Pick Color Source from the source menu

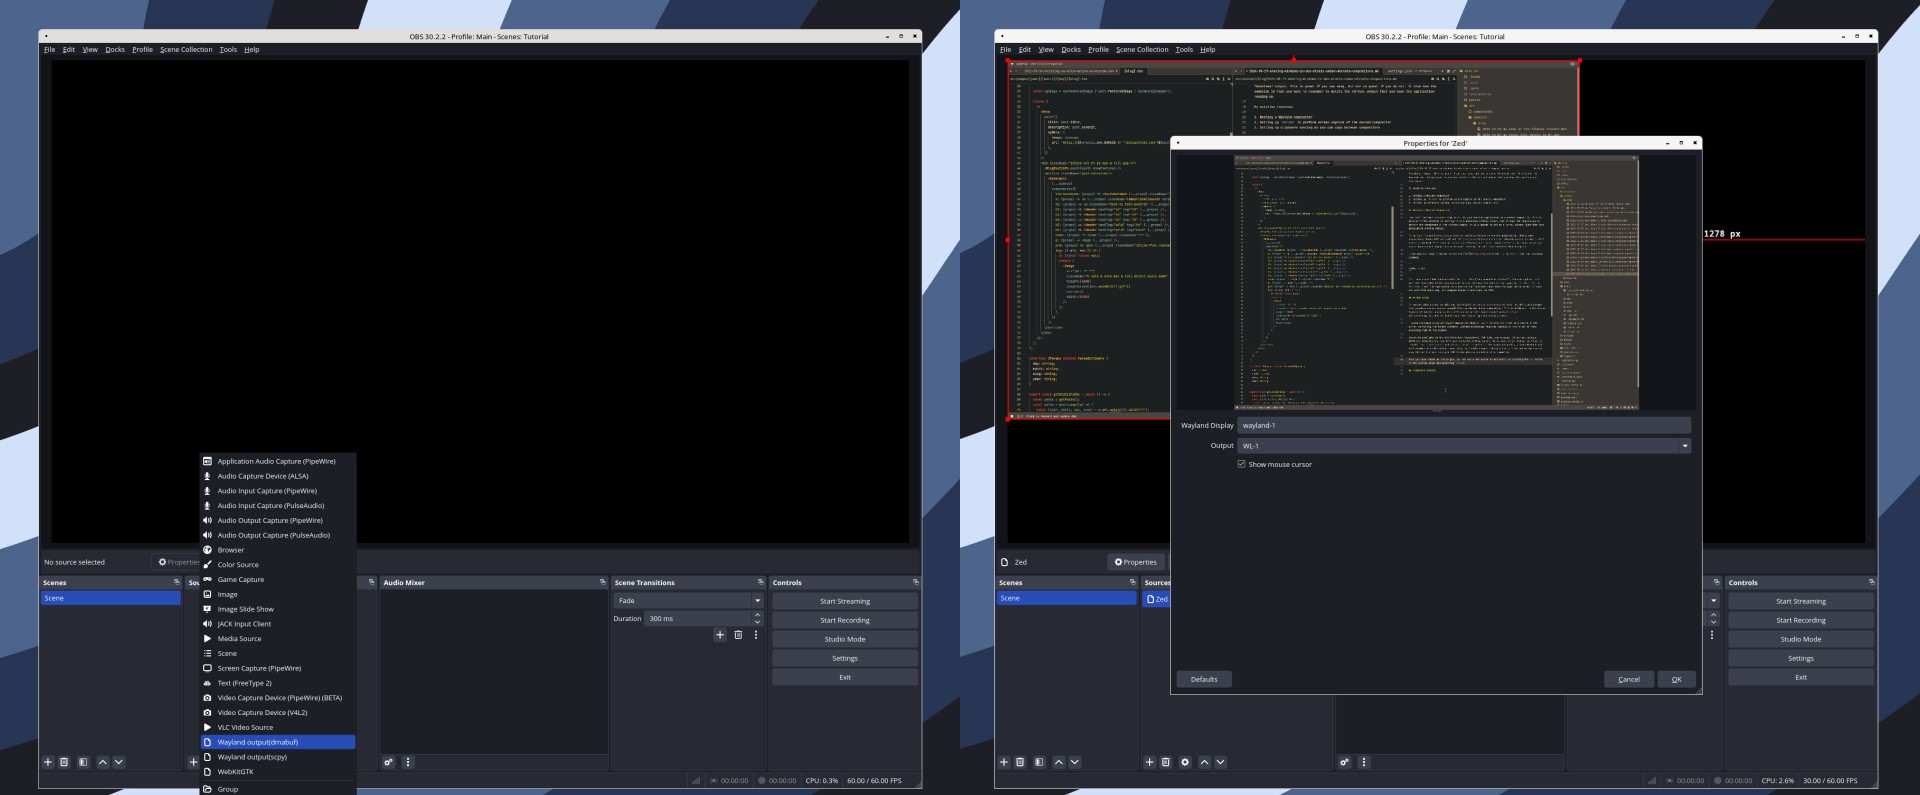(278, 565)
